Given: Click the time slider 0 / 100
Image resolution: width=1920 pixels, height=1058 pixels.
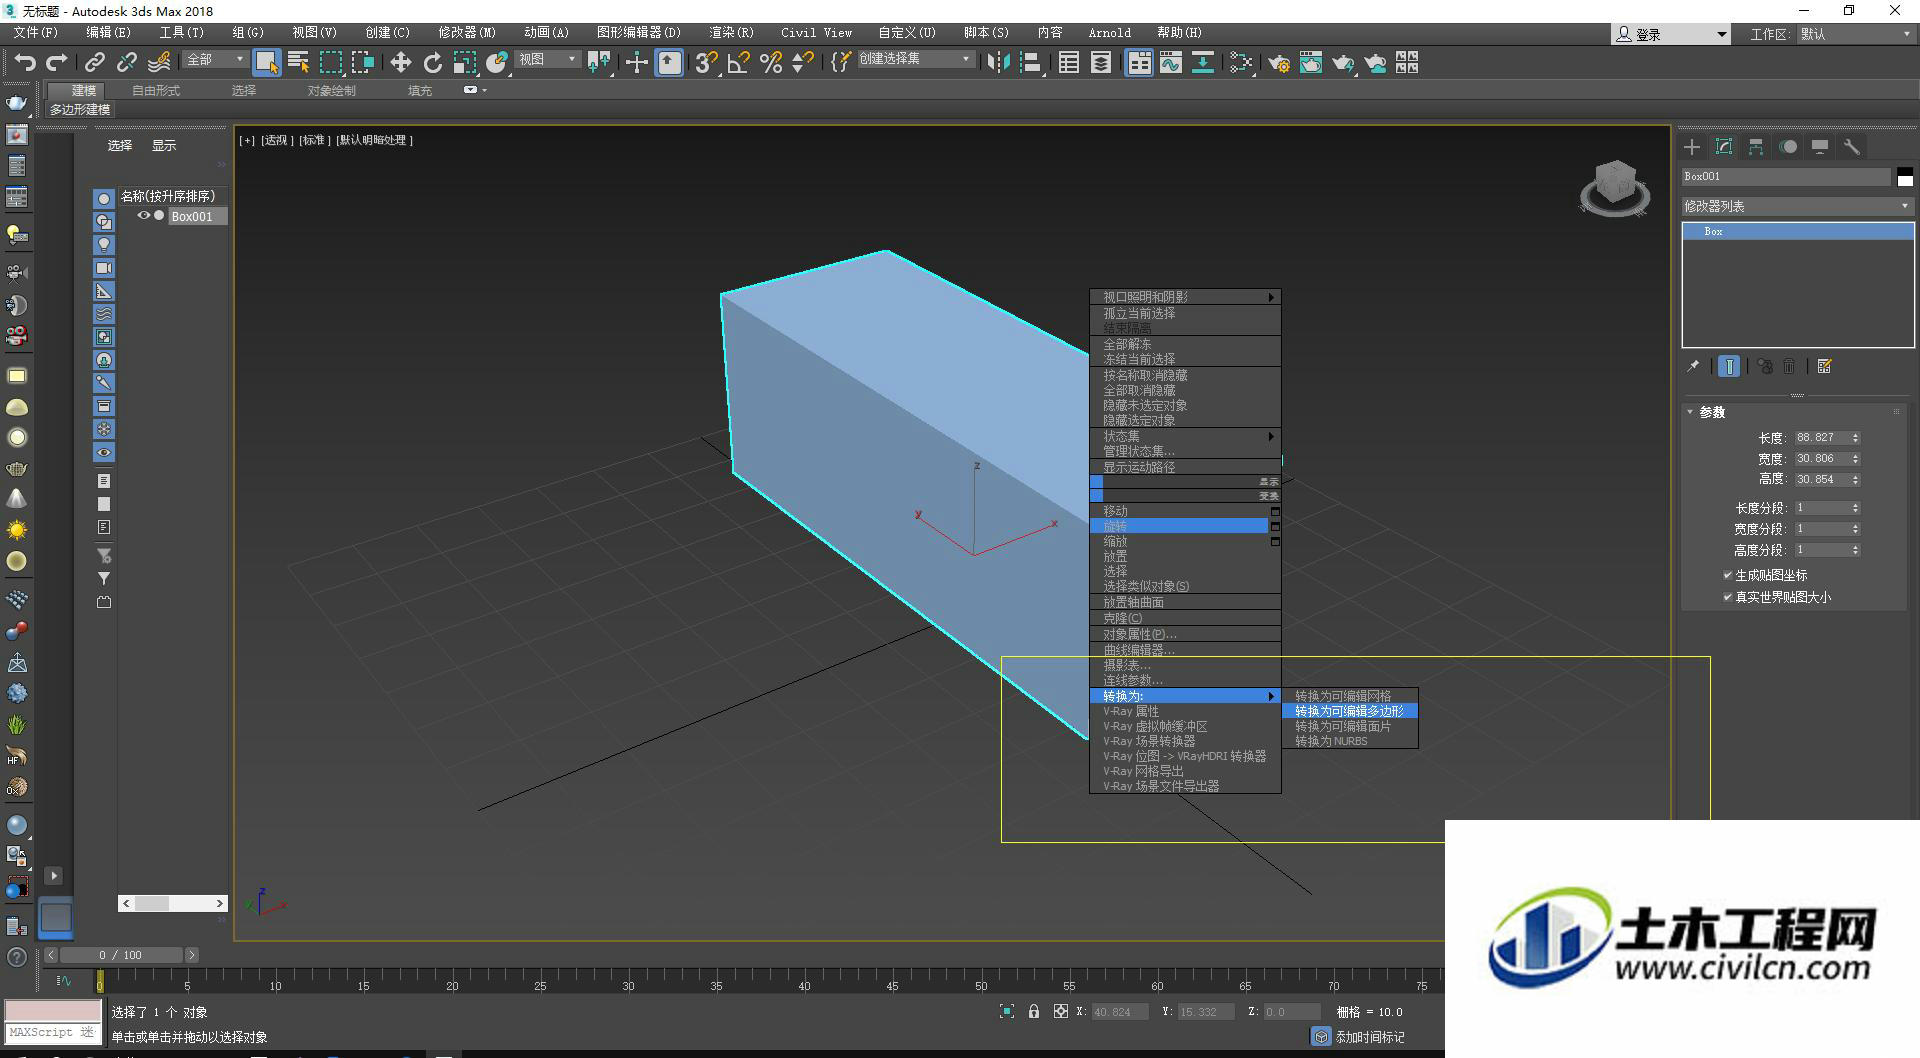Looking at the screenshot, I should click(120, 955).
